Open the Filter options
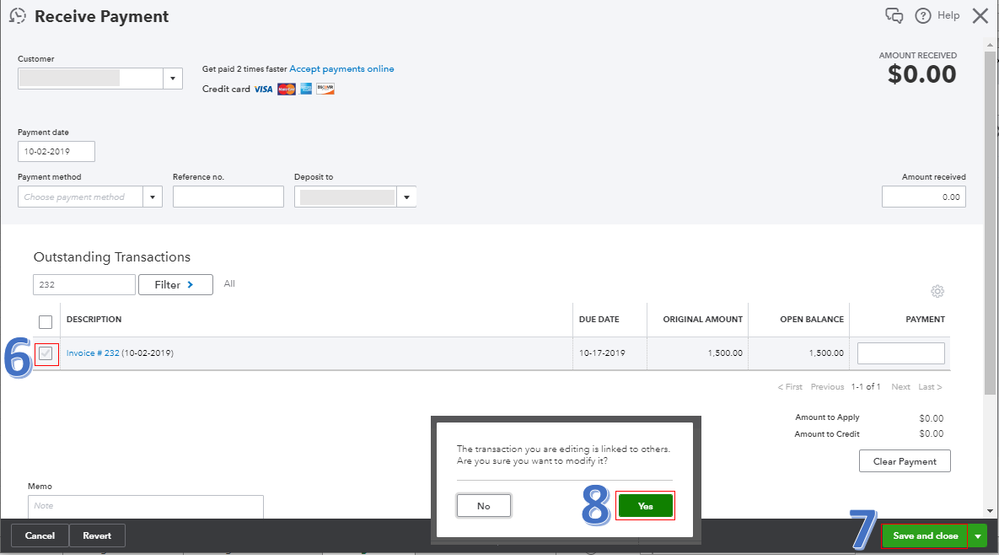Viewport: 999px width, 555px height. (175, 285)
